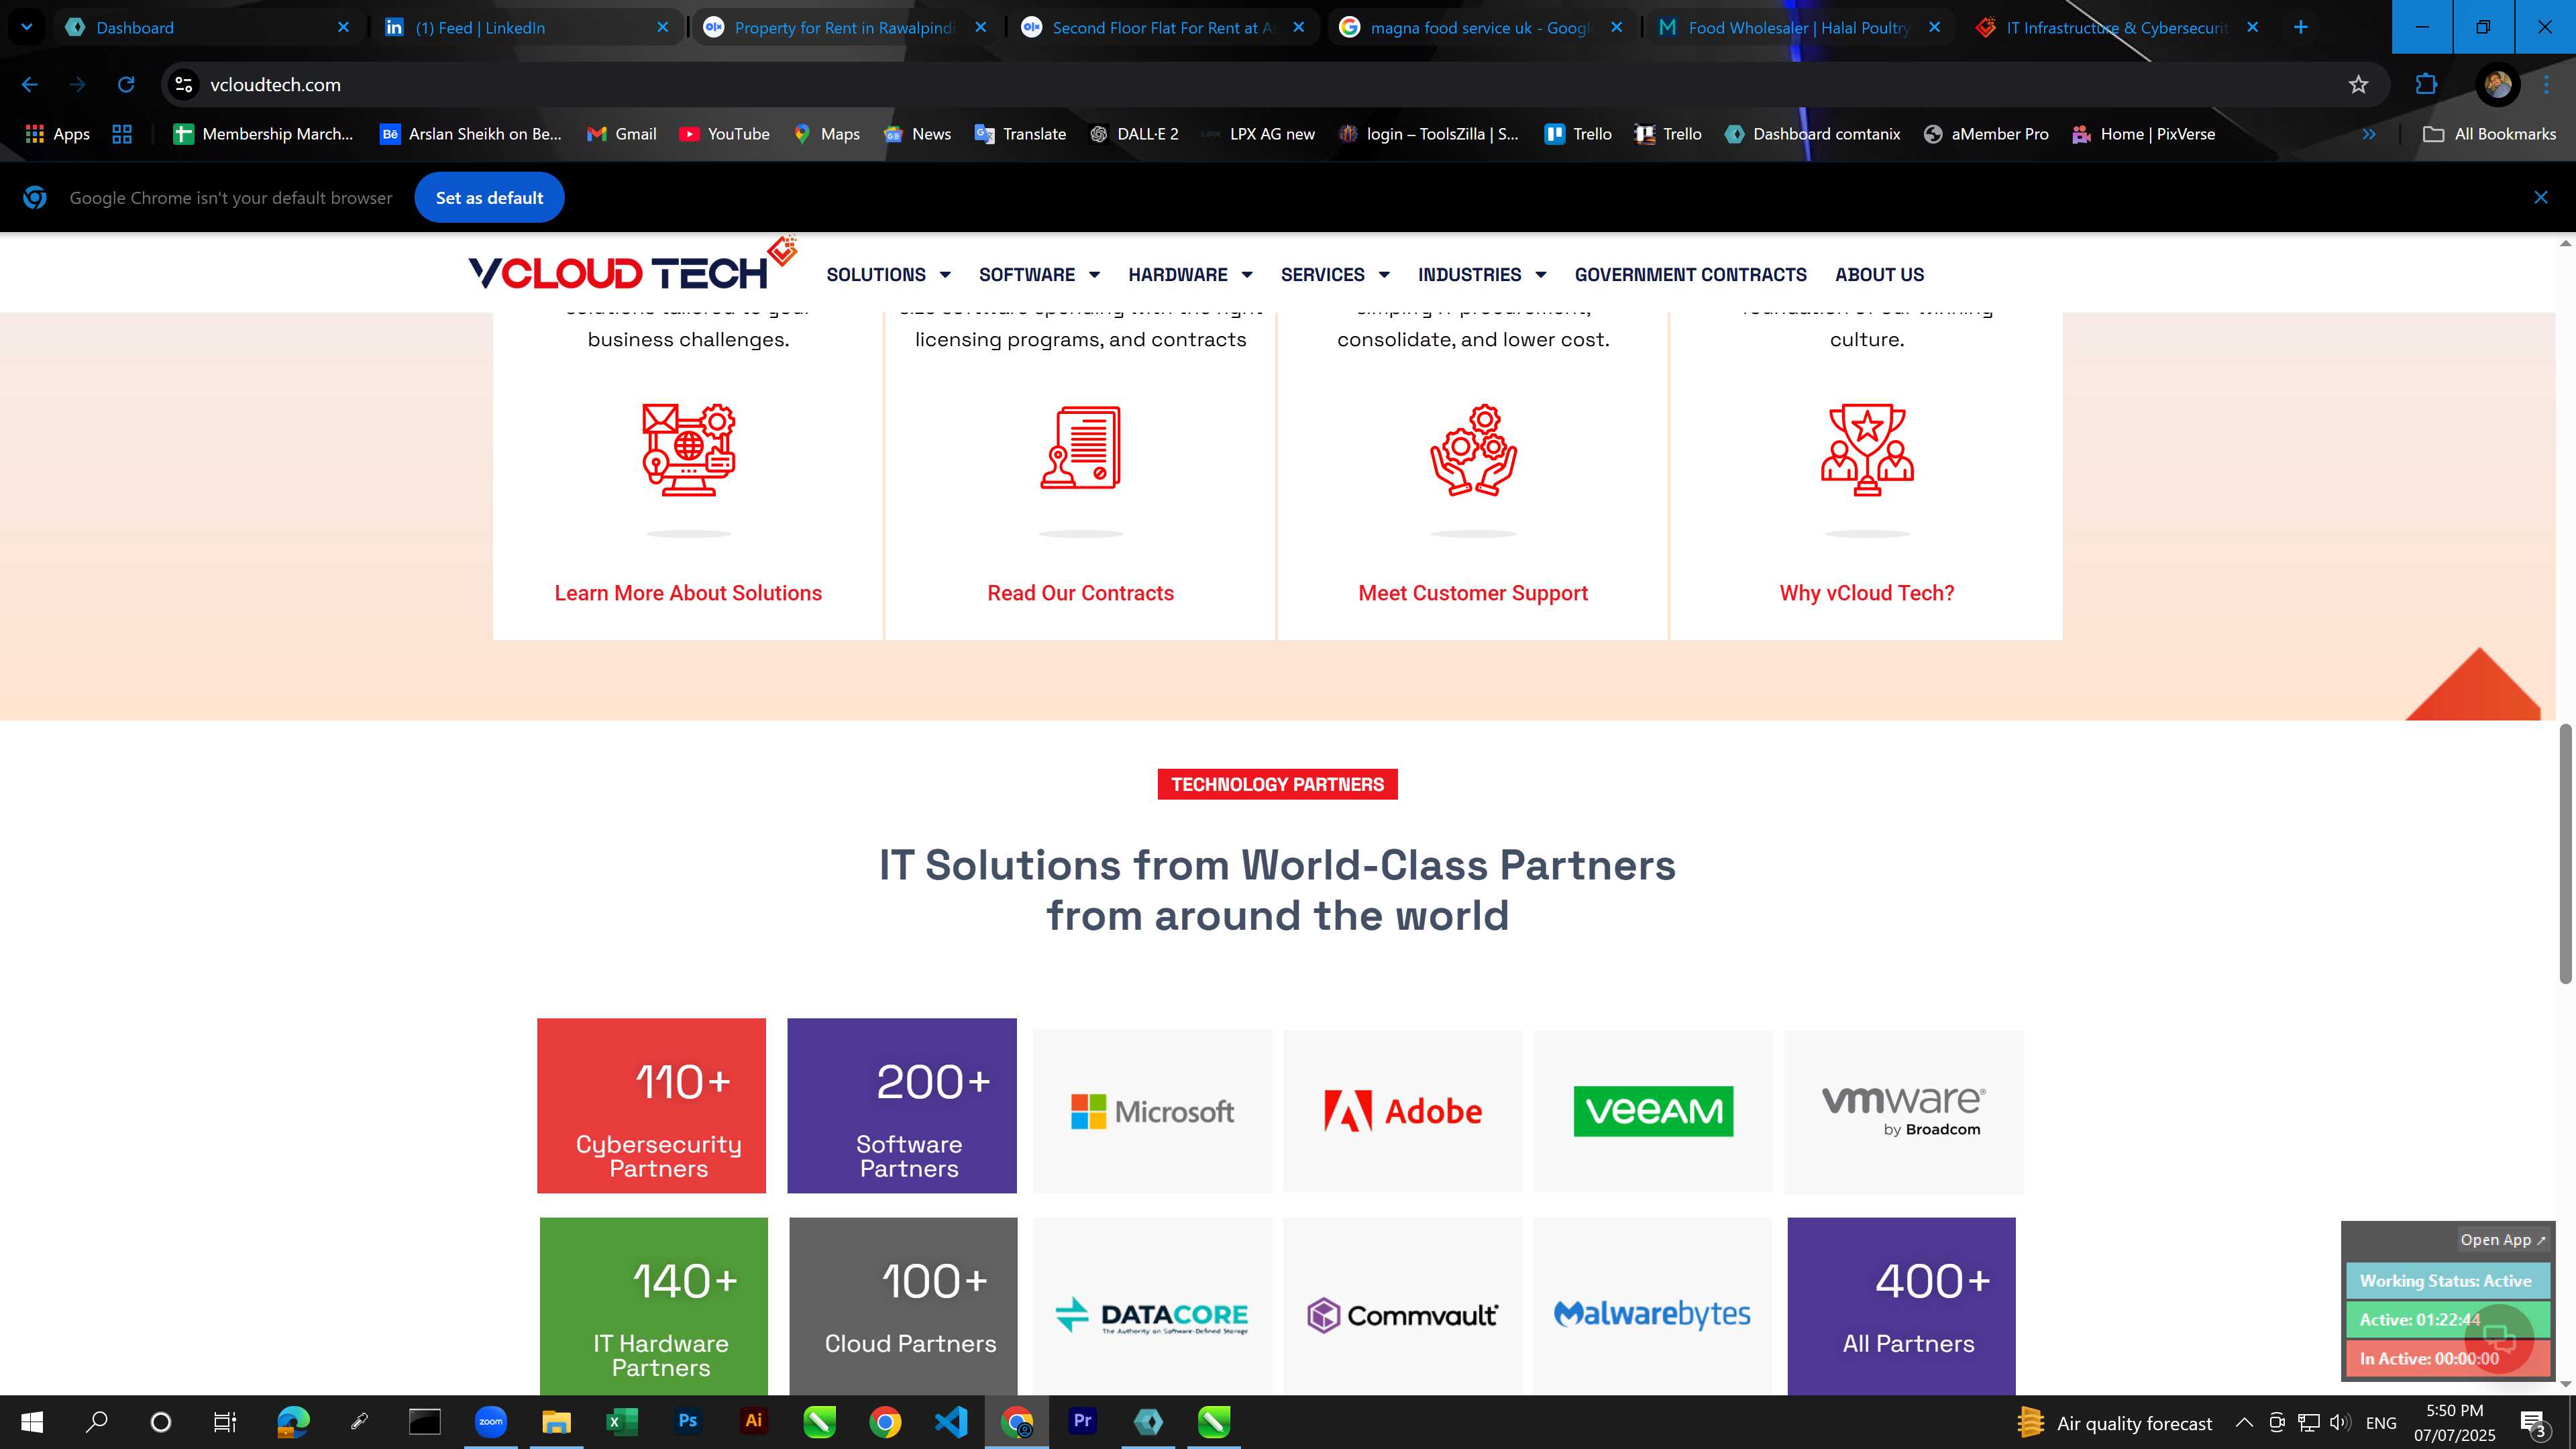Open the 400+ All Partners tile

pos(1901,1306)
